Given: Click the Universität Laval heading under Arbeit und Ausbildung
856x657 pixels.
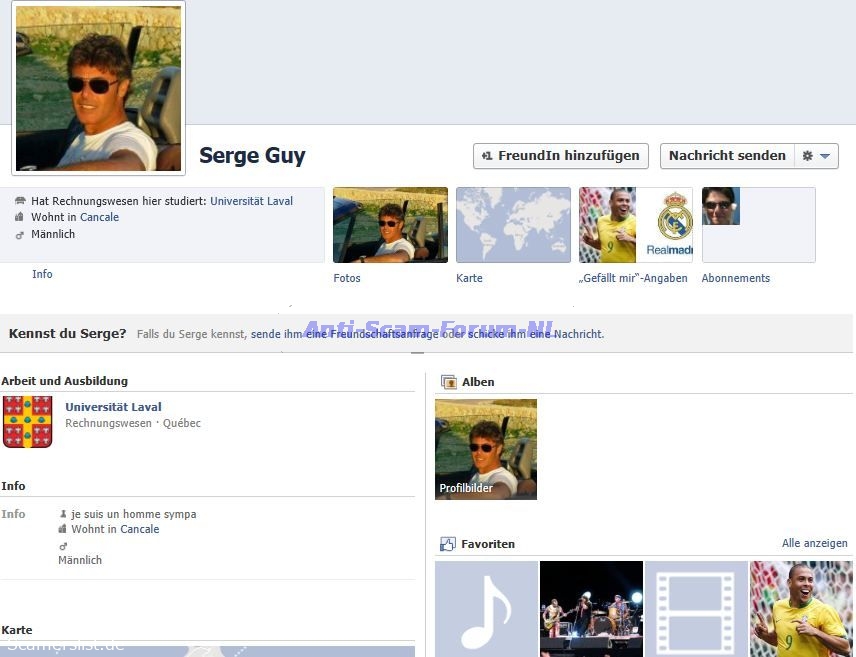Looking at the screenshot, I should (113, 407).
